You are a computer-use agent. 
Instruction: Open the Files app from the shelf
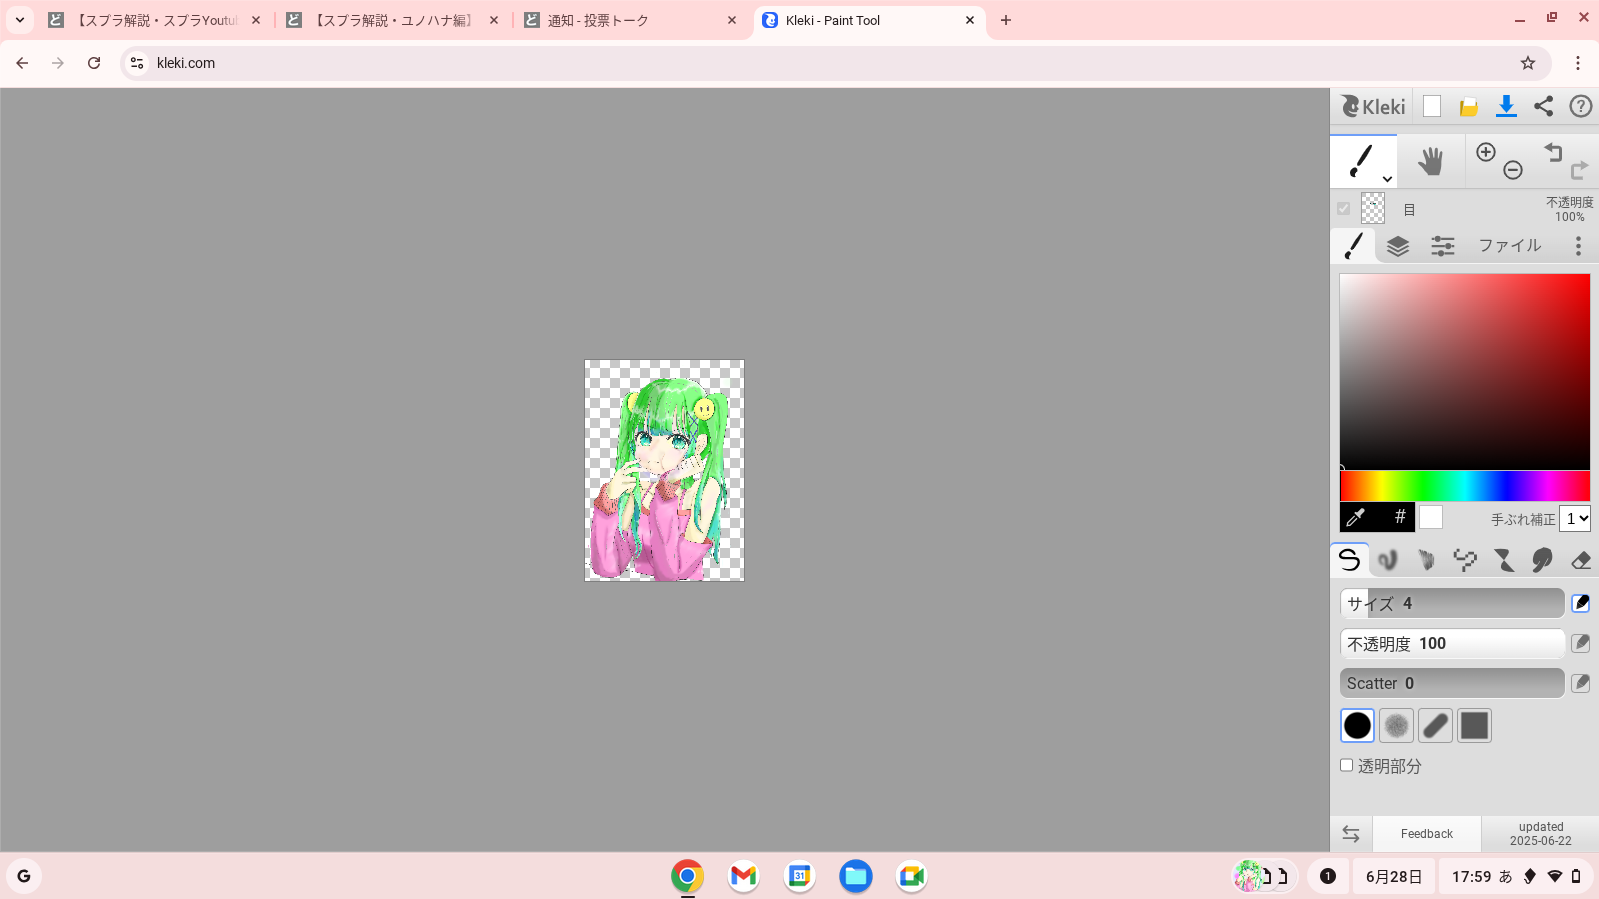click(x=855, y=876)
